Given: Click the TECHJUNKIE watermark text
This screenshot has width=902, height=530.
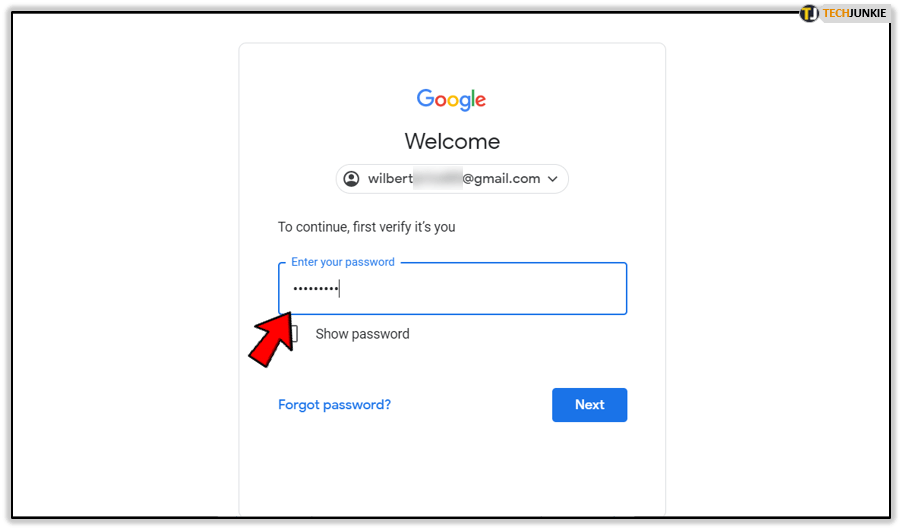Looking at the screenshot, I should (854, 13).
